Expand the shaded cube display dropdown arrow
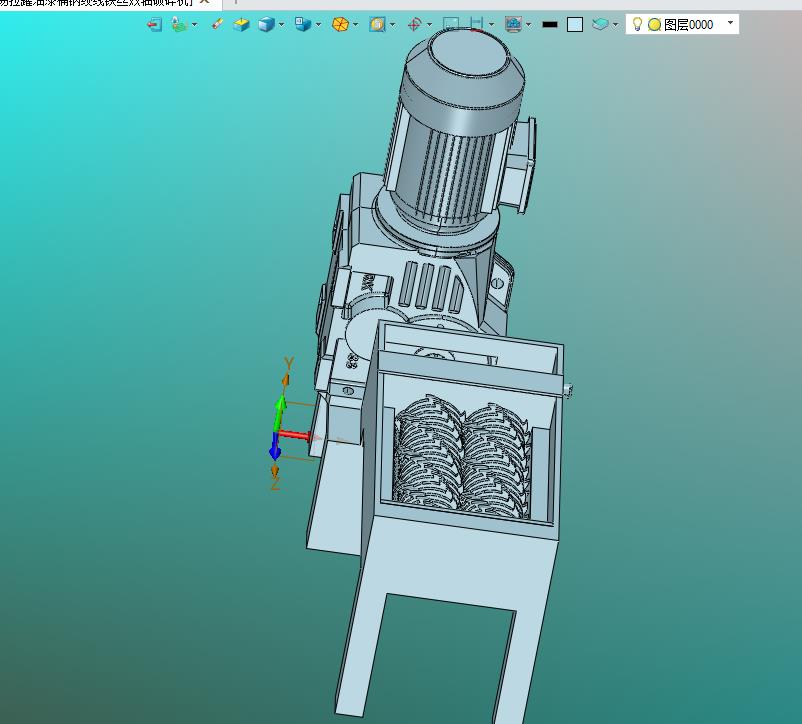This screenshot has width=802, height=724. point(282,25)
